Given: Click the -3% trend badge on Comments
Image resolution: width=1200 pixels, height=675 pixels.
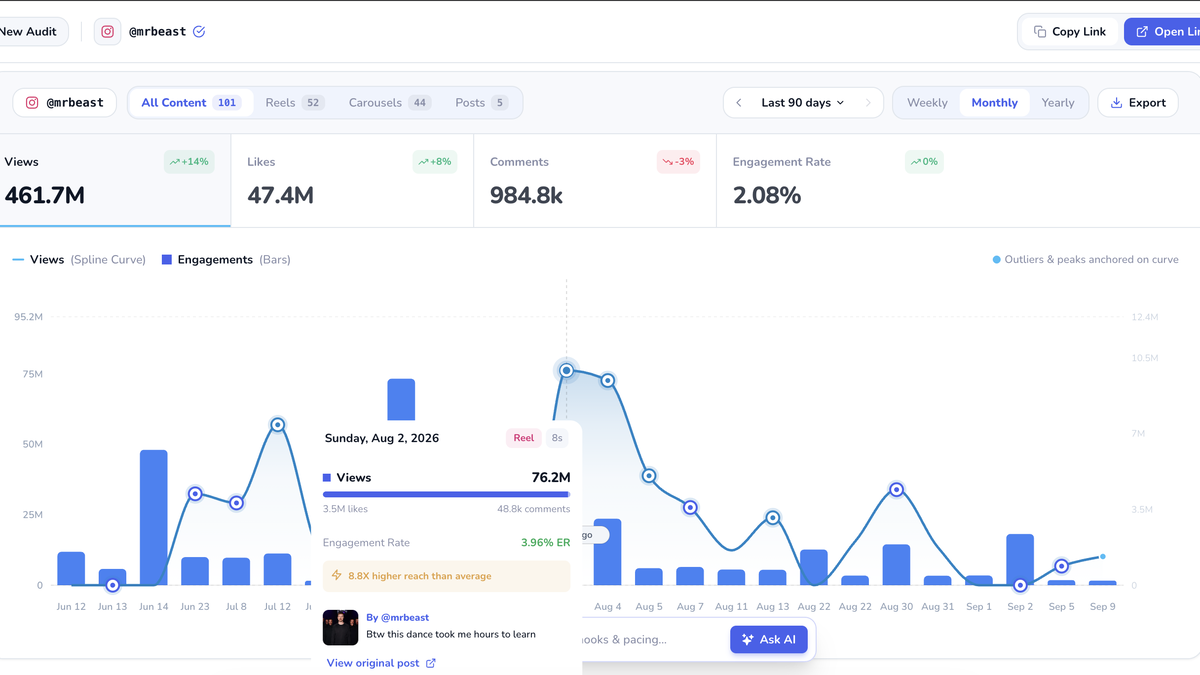Looking at the screenshot, I should (678, 162).
